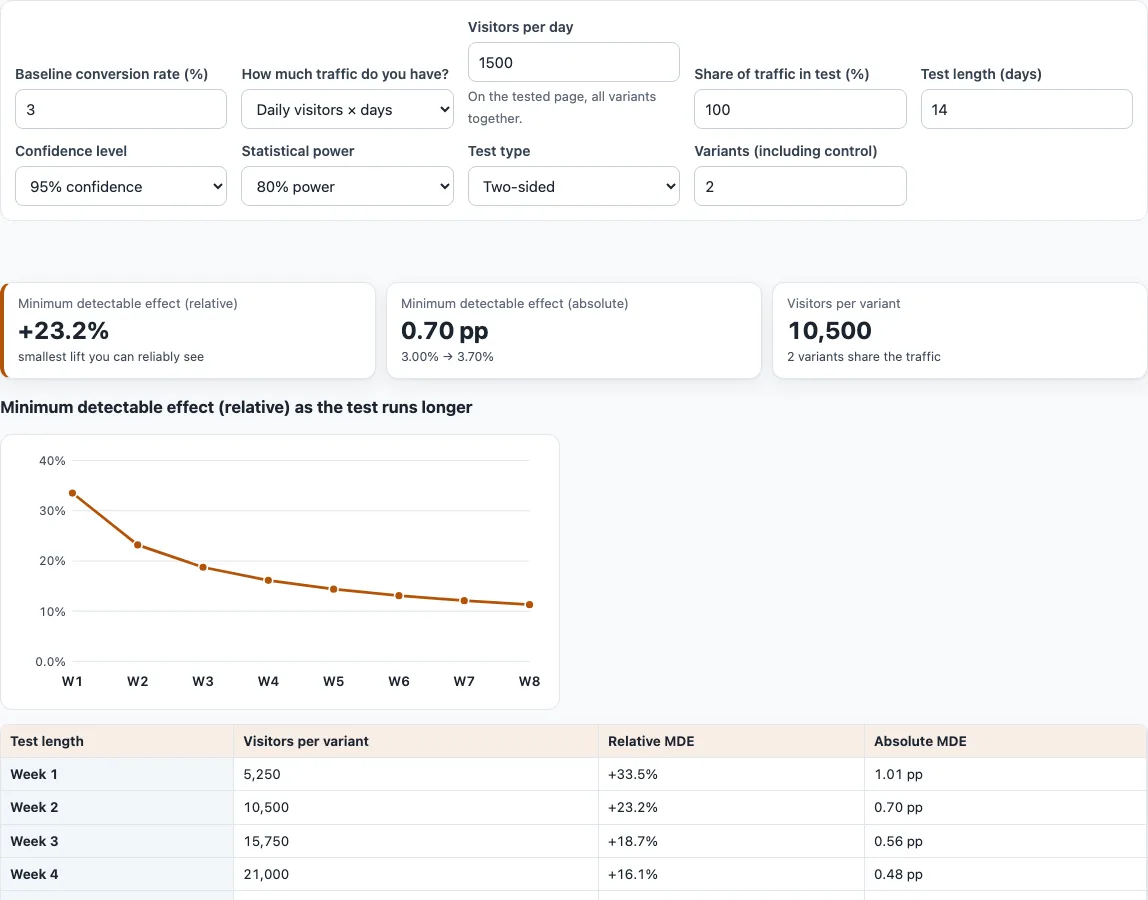1148x900 pixels.
Task: Click the W8 data point on chart
Action: (529, 604)
